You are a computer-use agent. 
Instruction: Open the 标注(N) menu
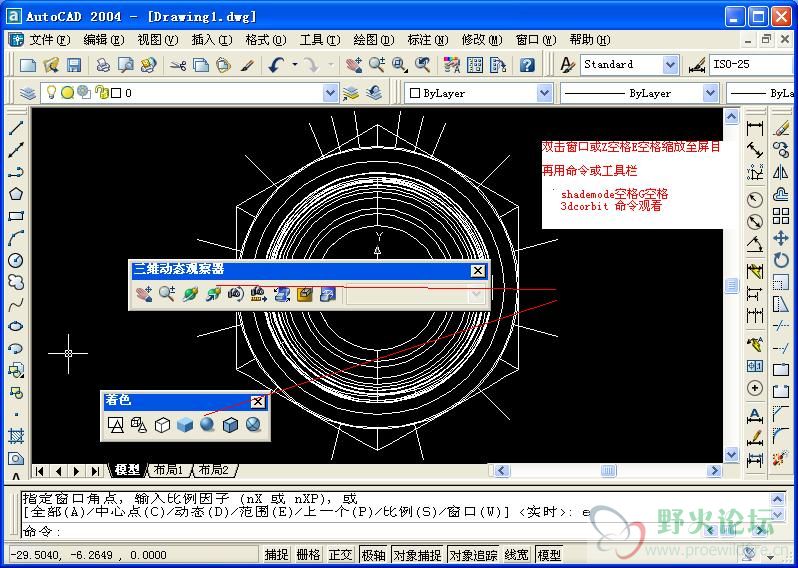[428, 40]
